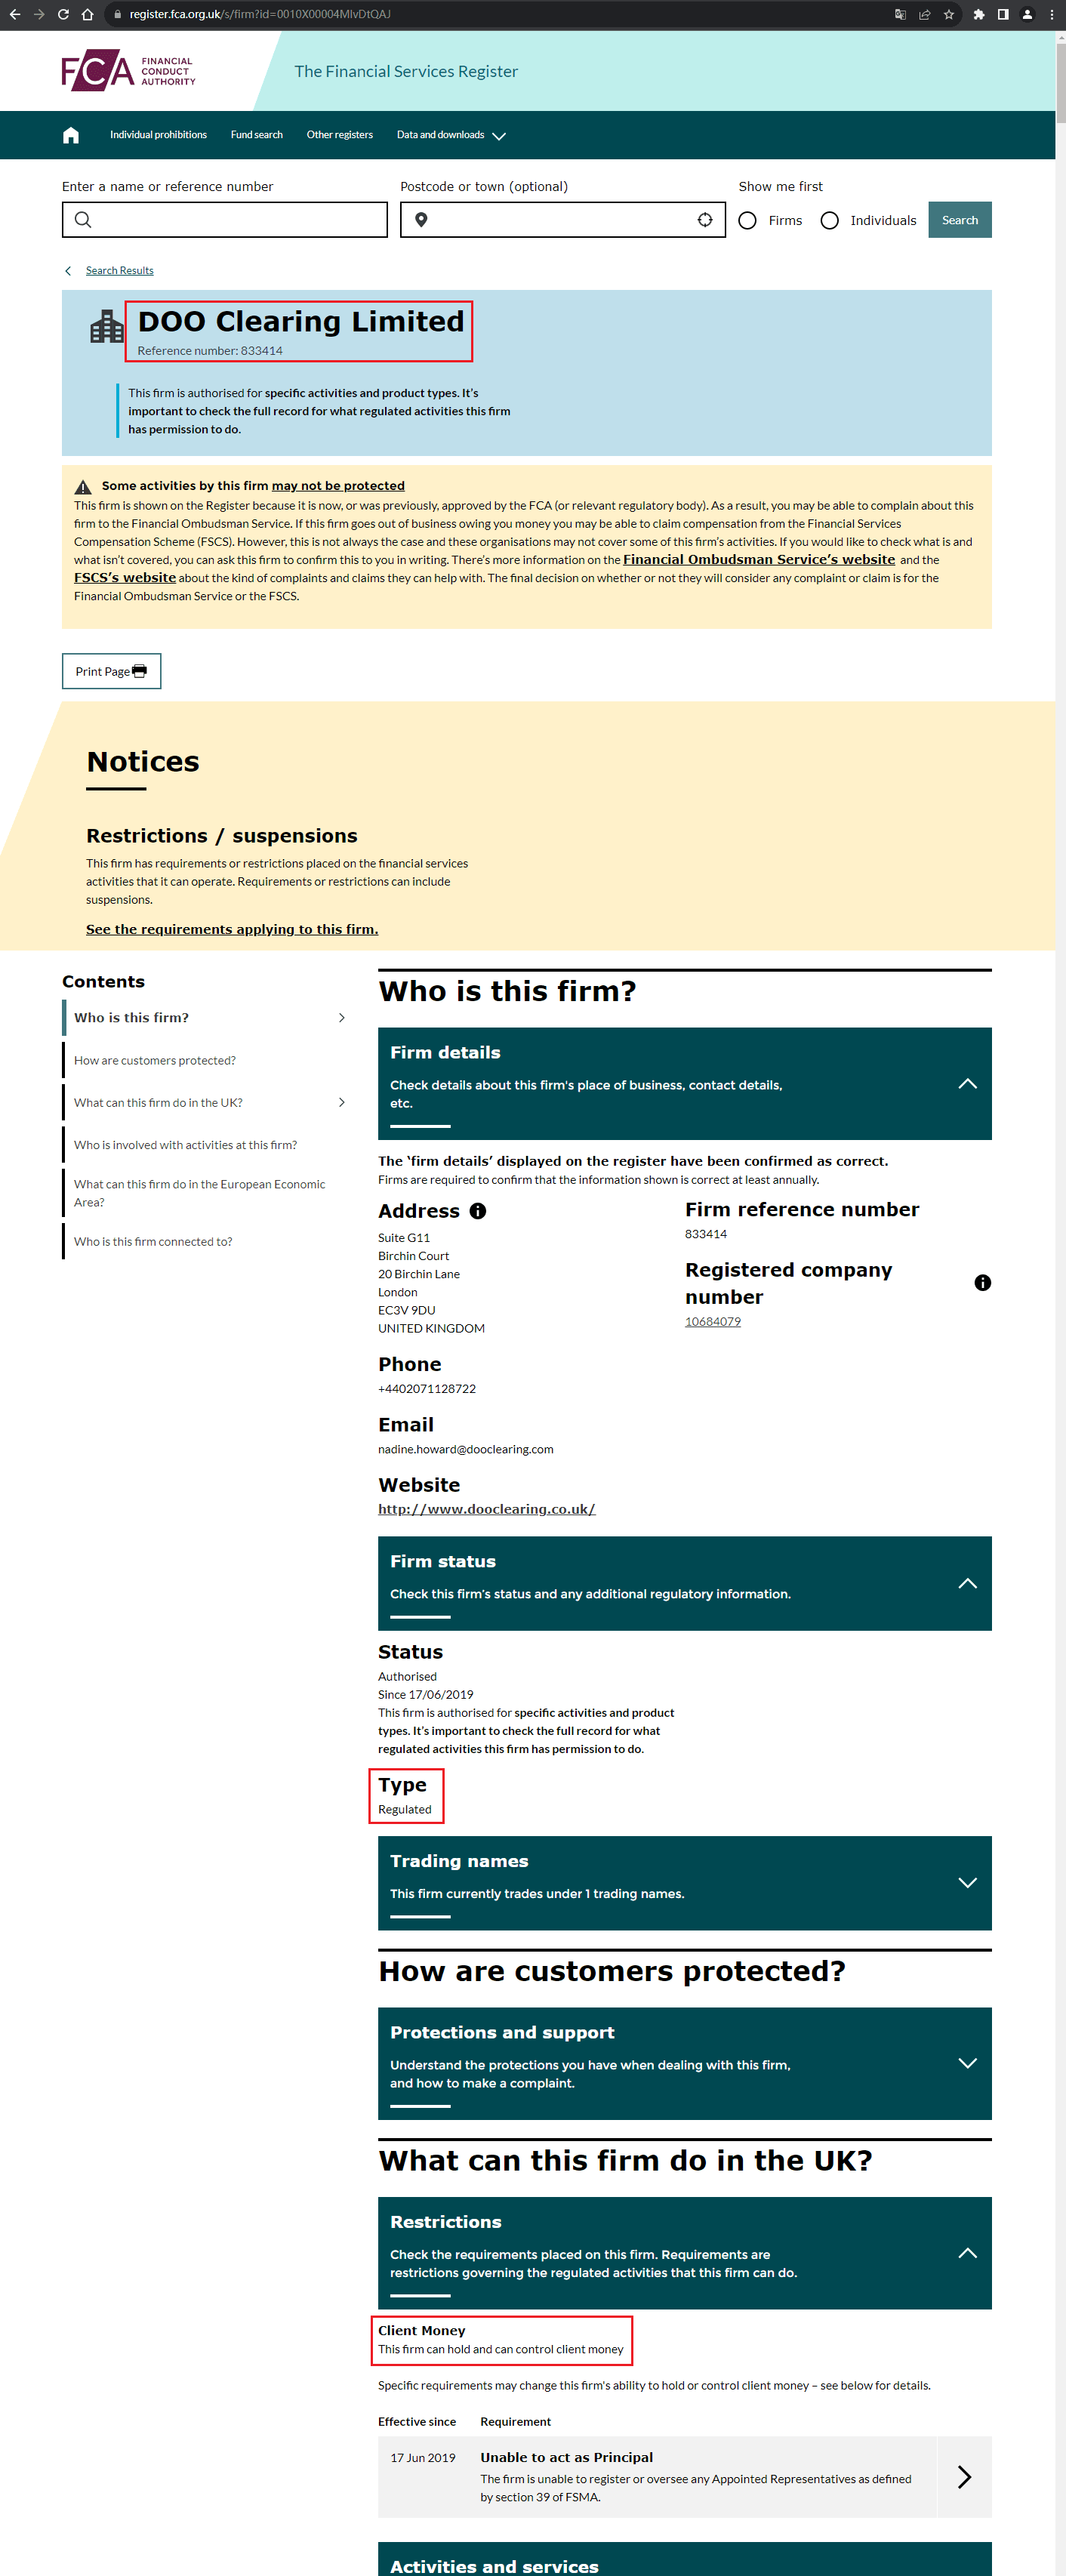Click the share page icon in address bar
The height and width of the screenshot is (2576, 1066).
coord(924,14)
